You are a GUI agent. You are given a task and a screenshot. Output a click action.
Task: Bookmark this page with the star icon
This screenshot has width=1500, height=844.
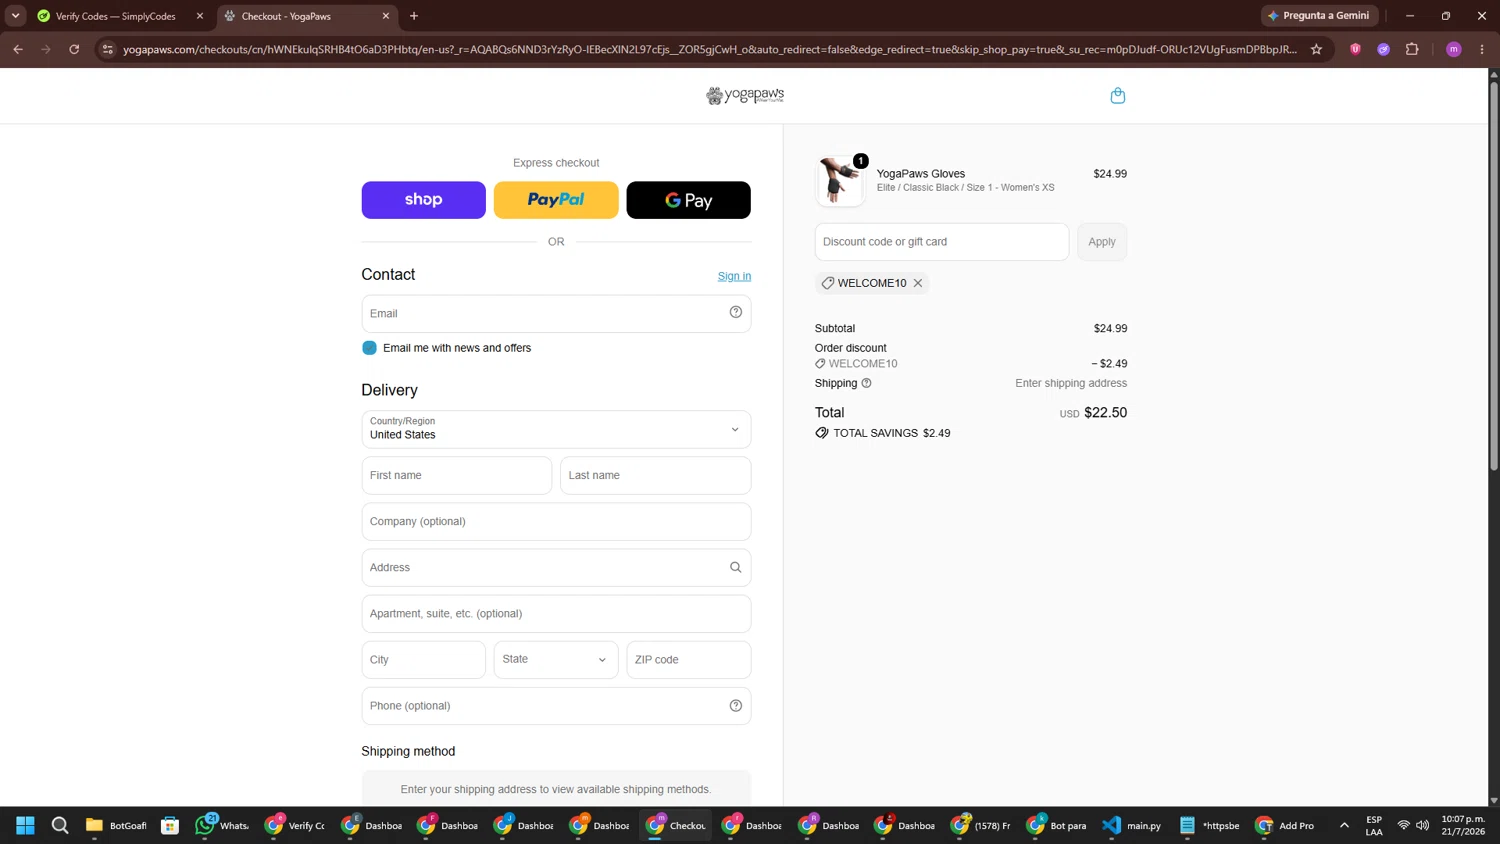[1317, 49]
